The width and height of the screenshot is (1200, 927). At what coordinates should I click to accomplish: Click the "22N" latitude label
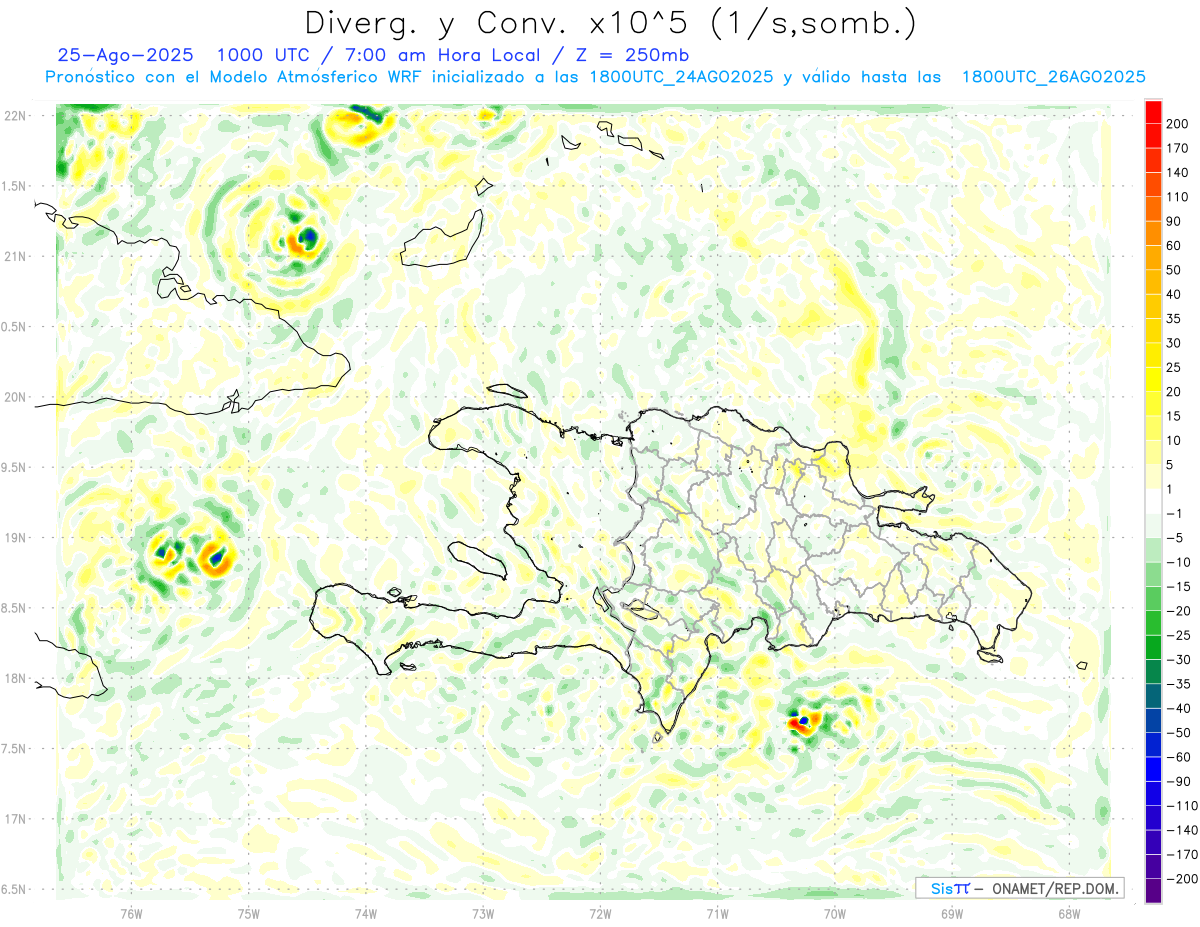coord(15,116)
